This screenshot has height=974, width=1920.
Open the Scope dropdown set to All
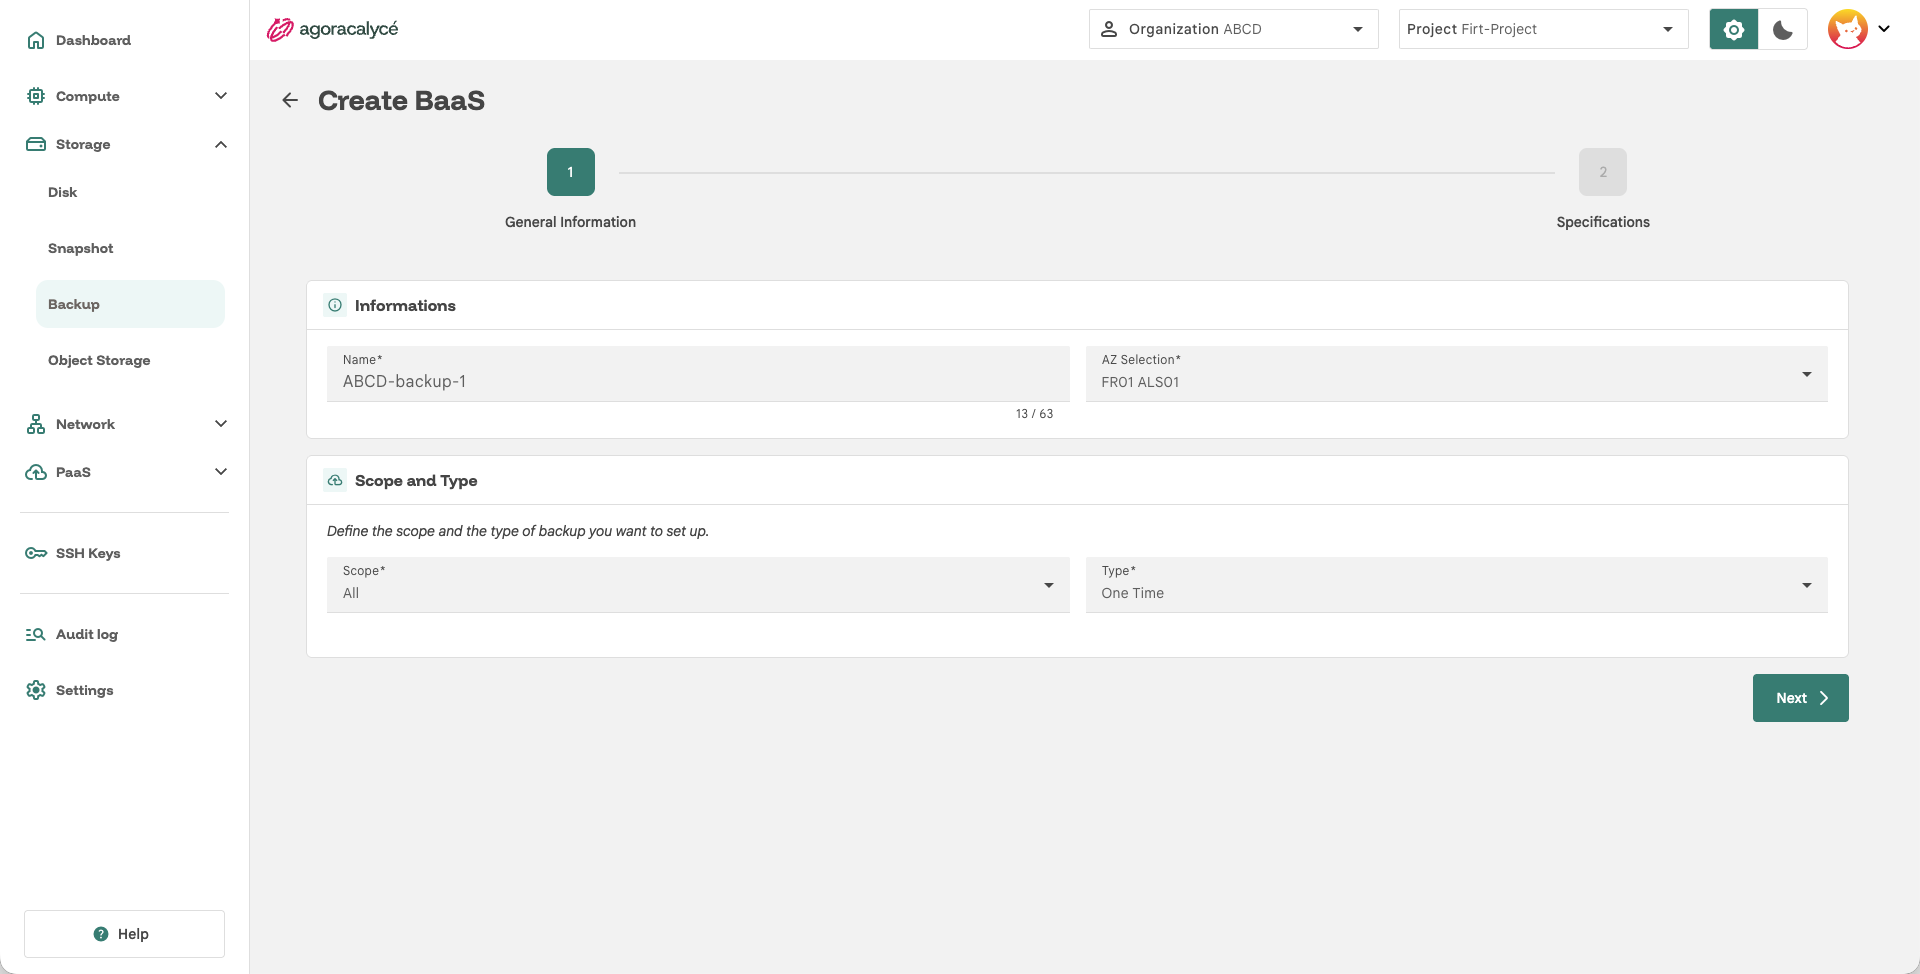pos(698,584)
